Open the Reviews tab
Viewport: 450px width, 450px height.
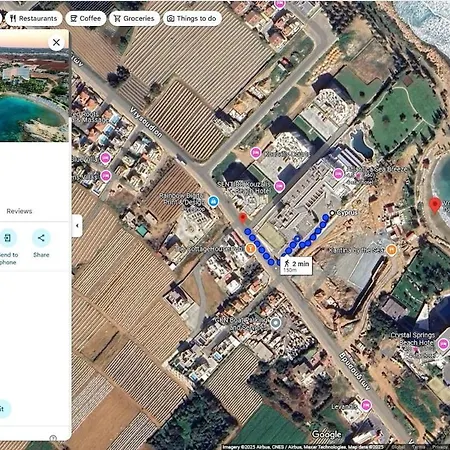19,211
